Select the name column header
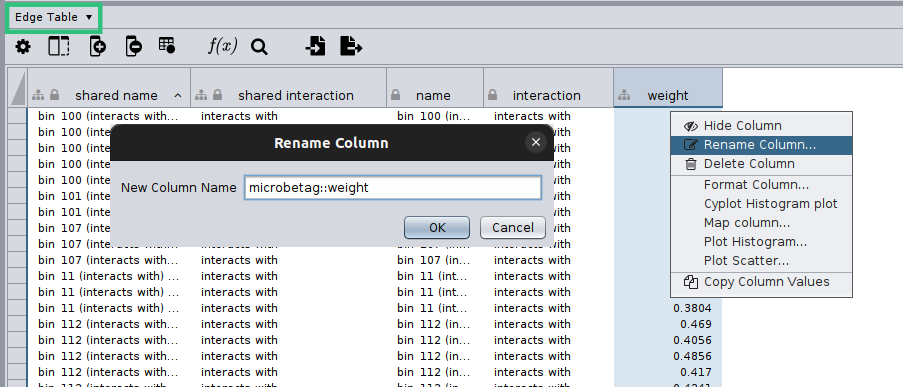The image size is (903, 387). pos(435,88)
